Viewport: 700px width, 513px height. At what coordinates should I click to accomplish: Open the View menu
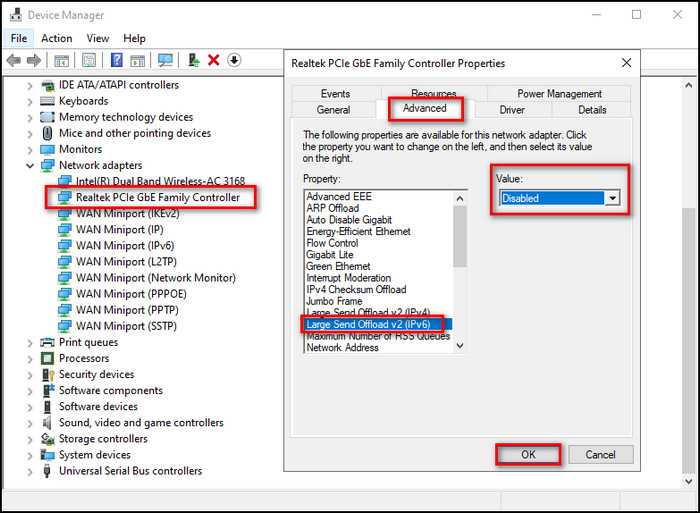tap(98, 38)
